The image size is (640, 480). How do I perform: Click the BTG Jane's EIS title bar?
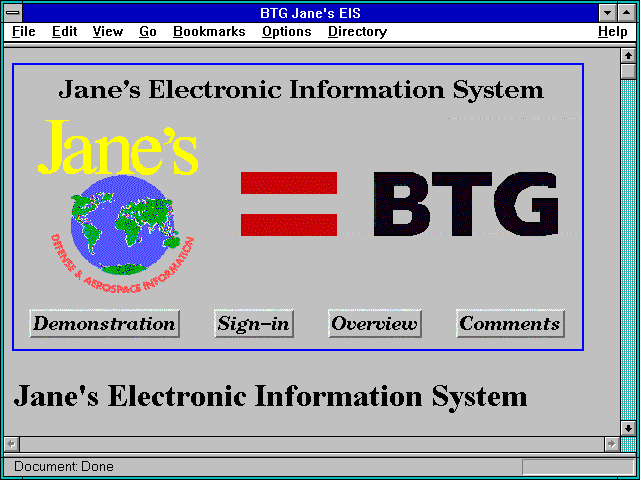311,13
